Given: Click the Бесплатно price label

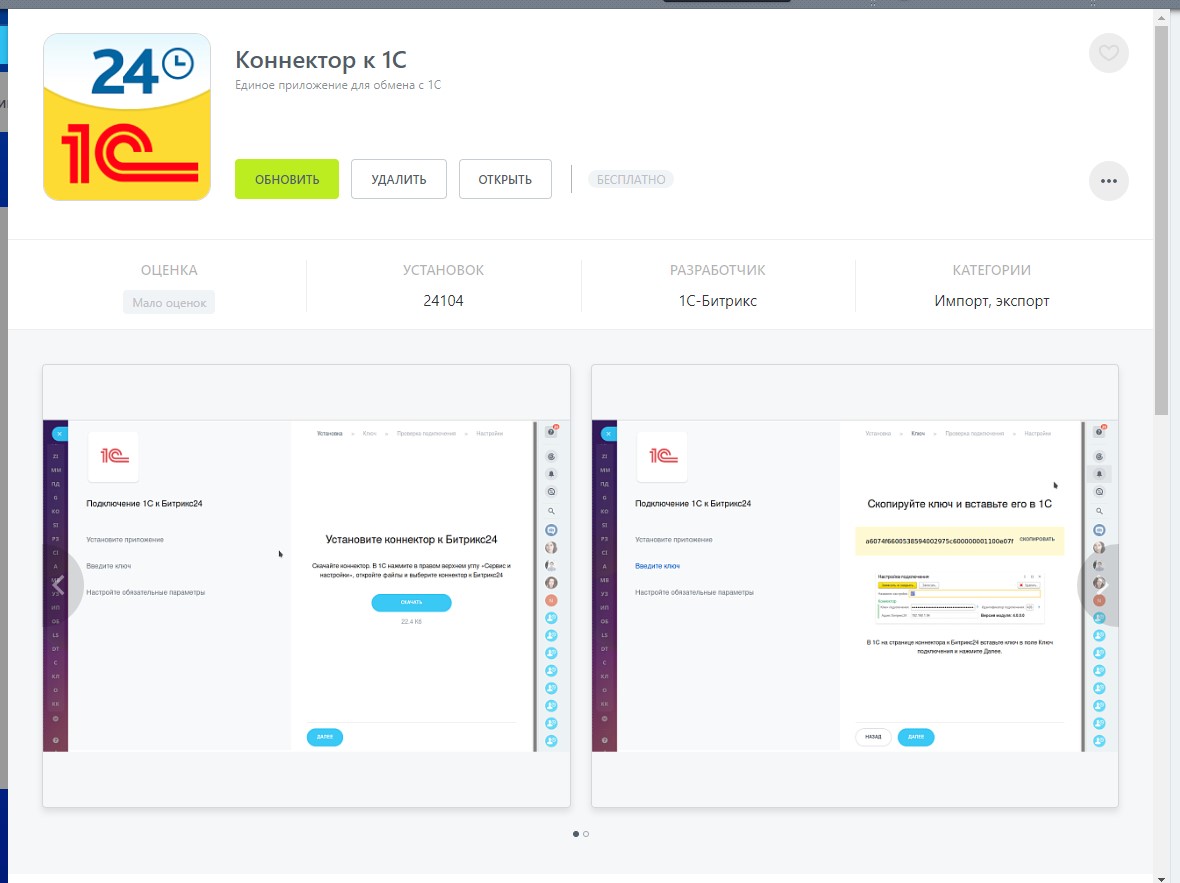Looking at the screenshot, I should [631, 180].
